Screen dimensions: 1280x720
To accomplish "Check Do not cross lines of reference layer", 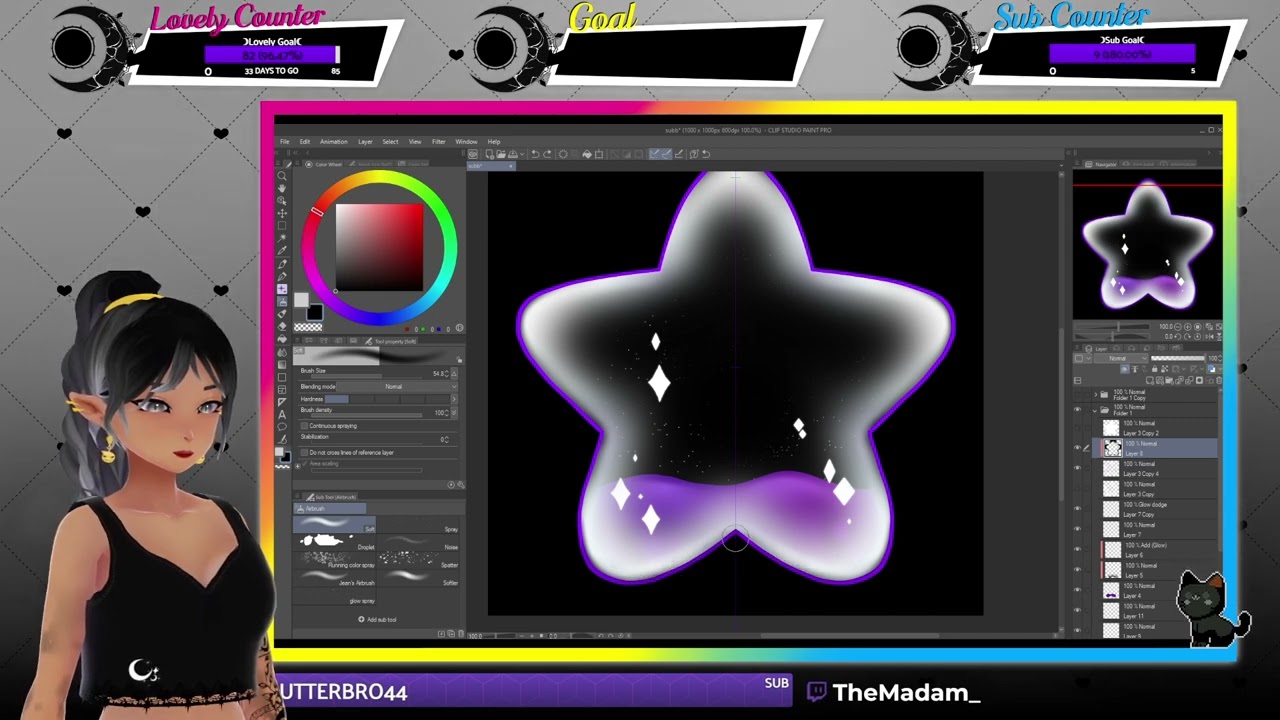I will click(x=304, y=452).
